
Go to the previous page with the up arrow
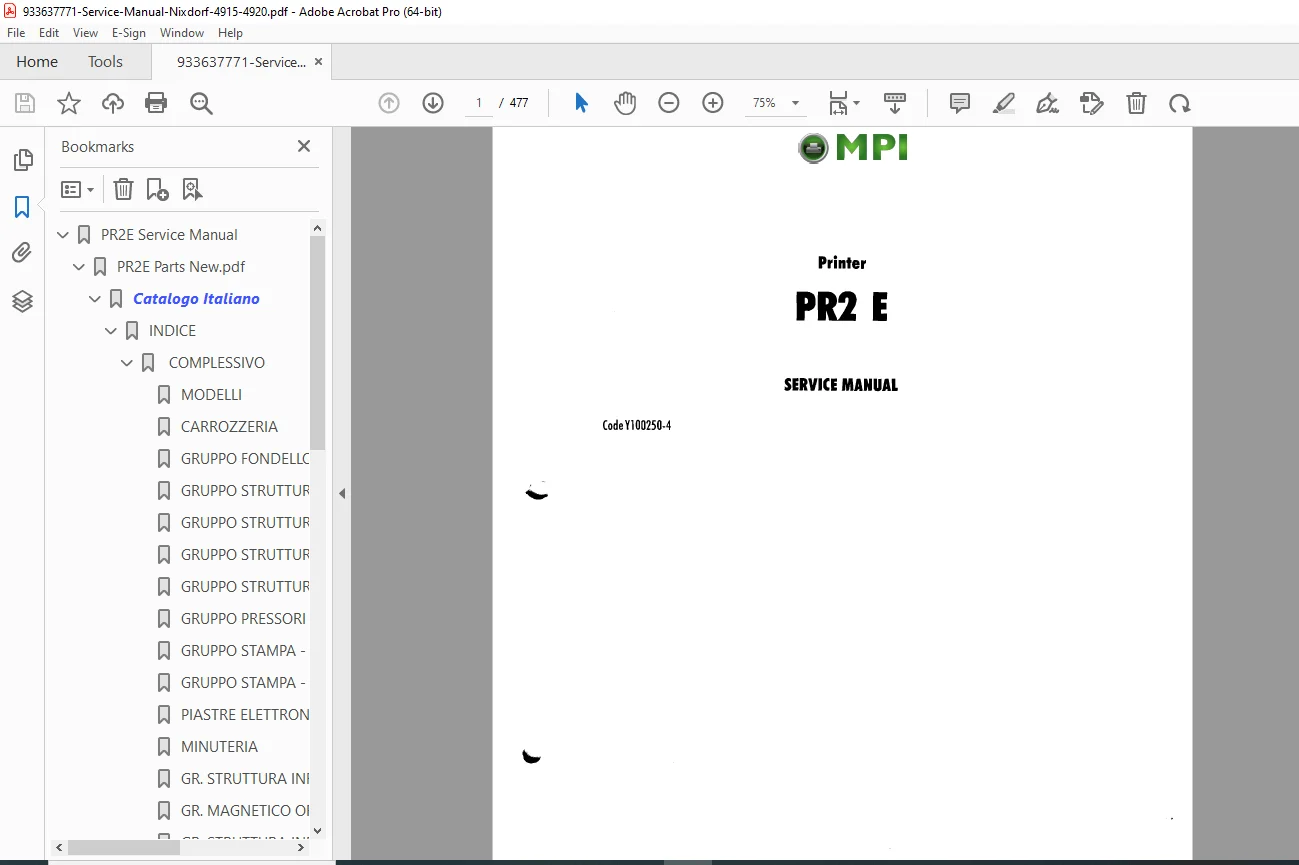tap(389, 103)
